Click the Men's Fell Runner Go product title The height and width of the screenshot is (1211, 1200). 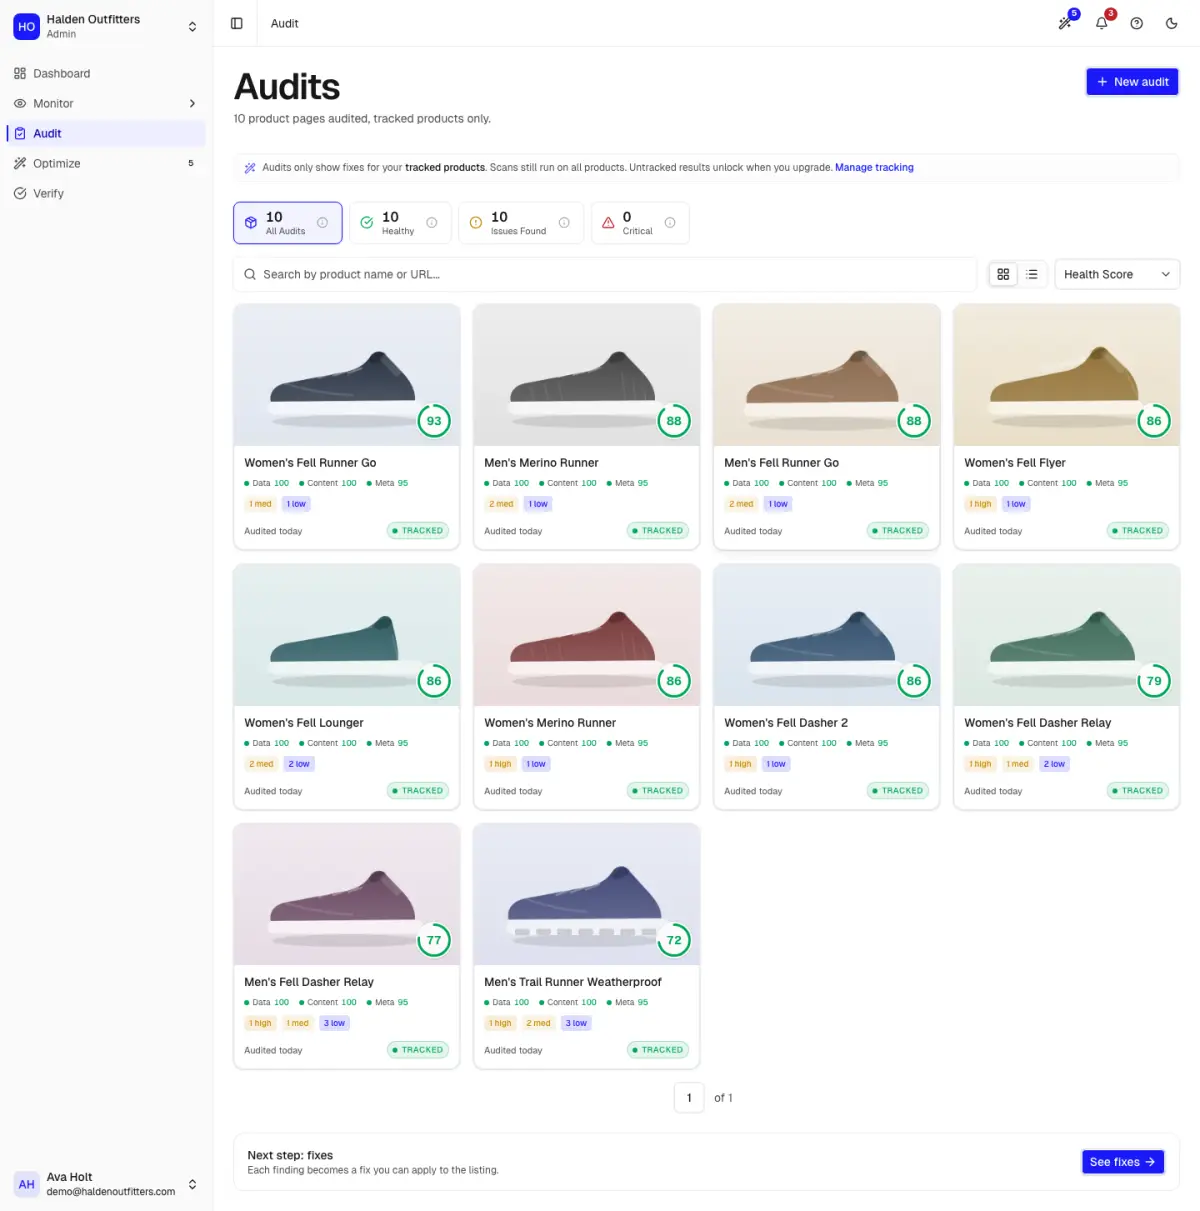coord(782,463)
